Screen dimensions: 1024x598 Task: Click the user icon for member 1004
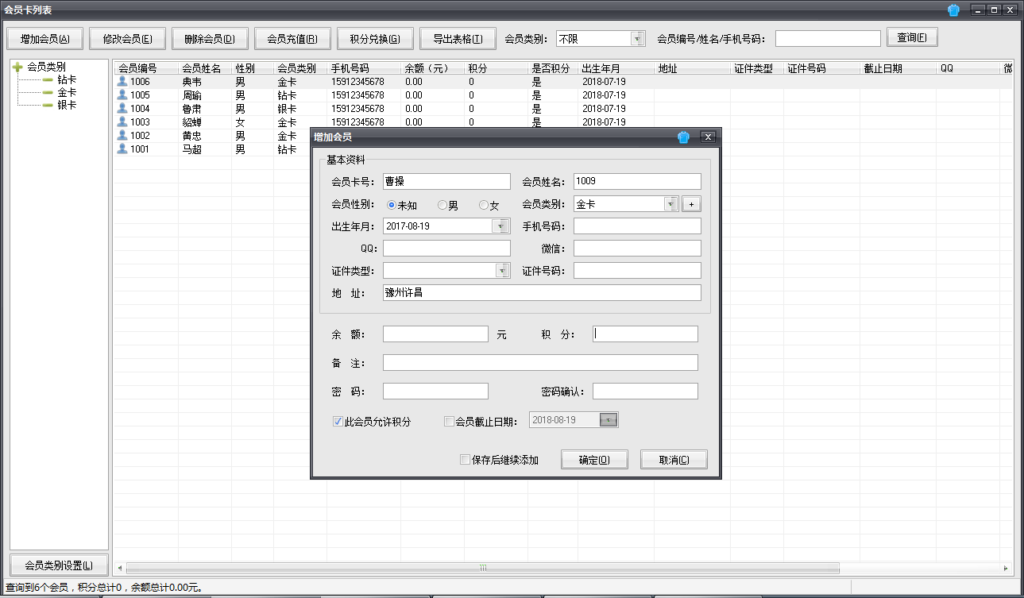(122, 108)
